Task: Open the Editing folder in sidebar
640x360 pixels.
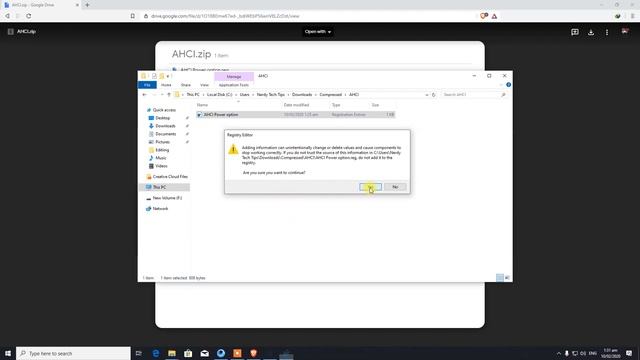Action: coord(162,150)
